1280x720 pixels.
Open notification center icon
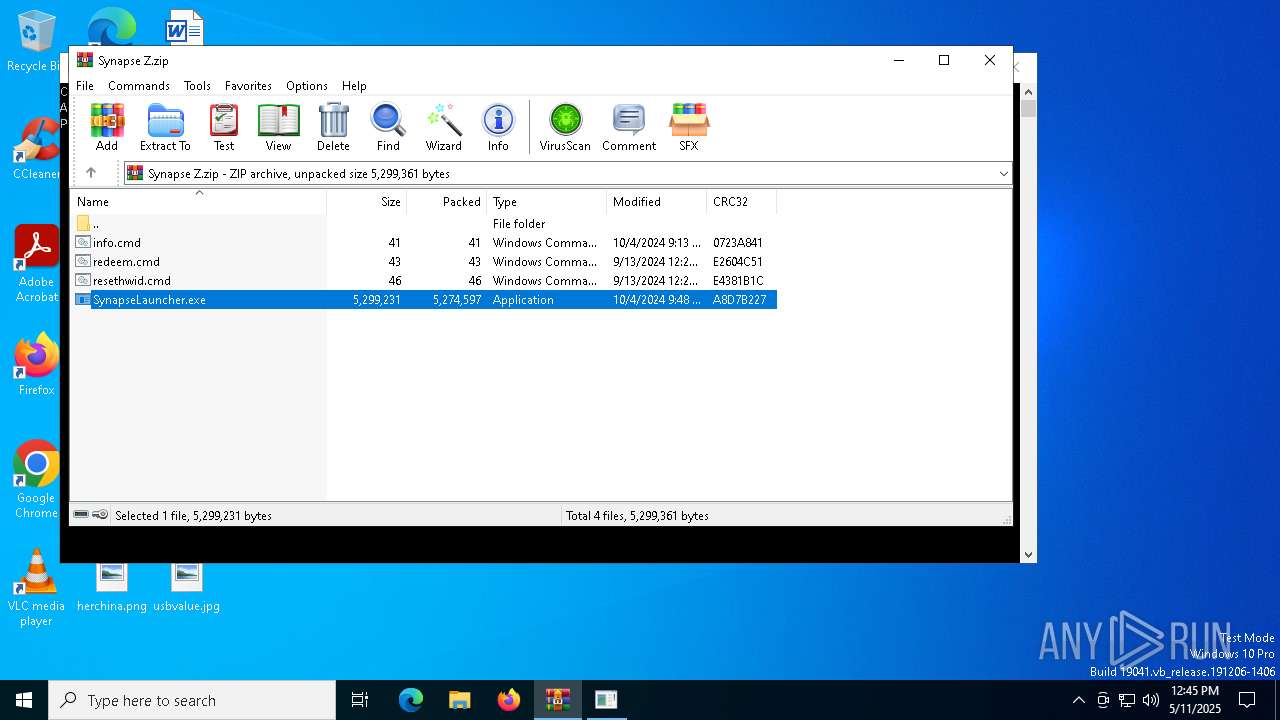[1247, 700]
